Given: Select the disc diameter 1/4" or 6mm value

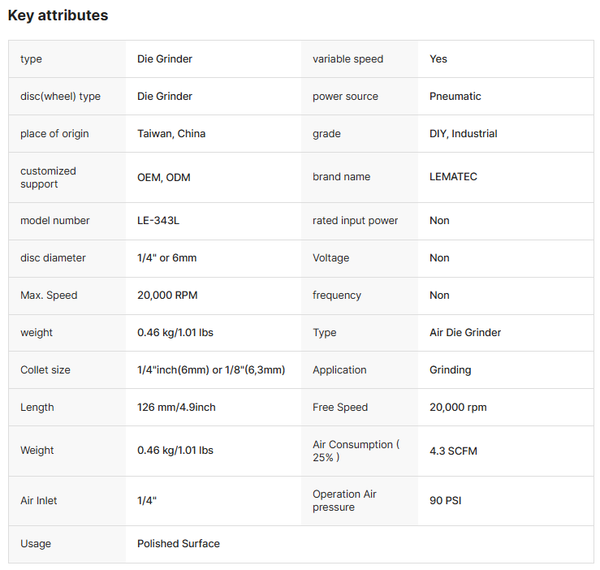Looking at the screenshot, I should [167, 258].
